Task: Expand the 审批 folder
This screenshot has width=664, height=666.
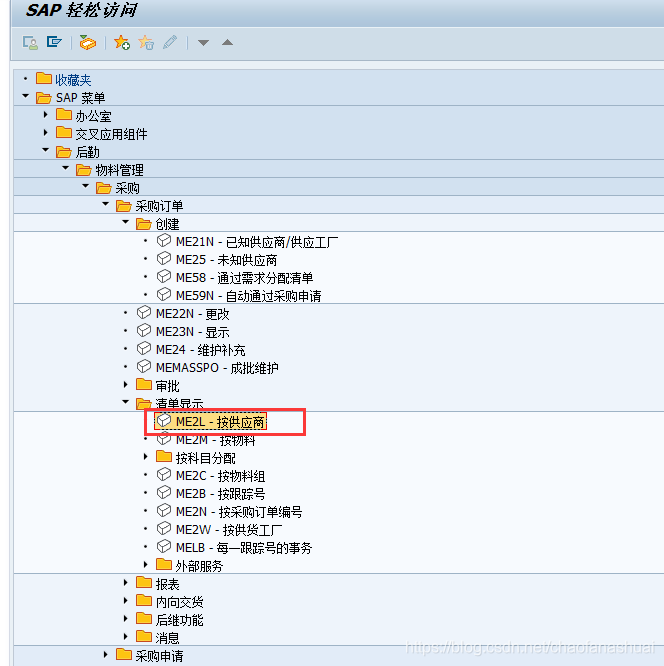Action: [125, 385]
